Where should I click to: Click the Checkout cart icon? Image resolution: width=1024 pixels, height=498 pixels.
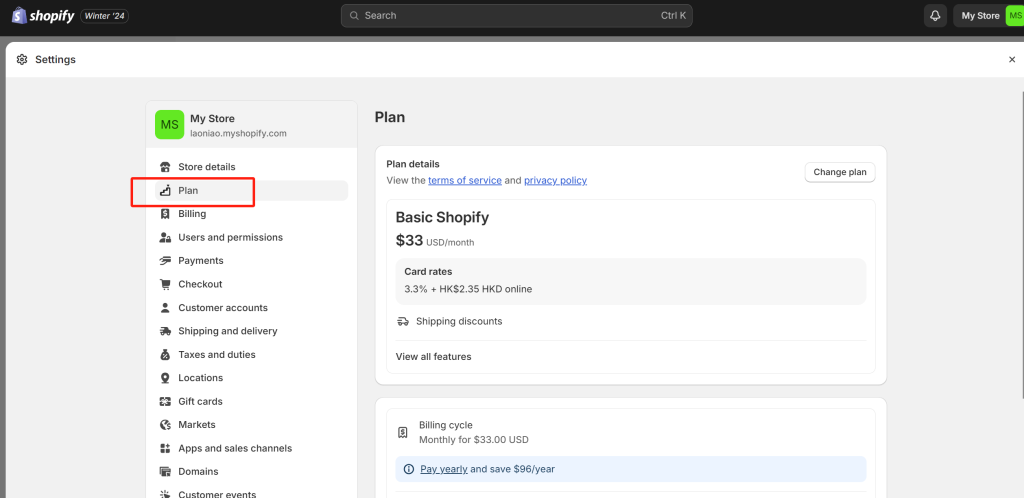point(165,285)
